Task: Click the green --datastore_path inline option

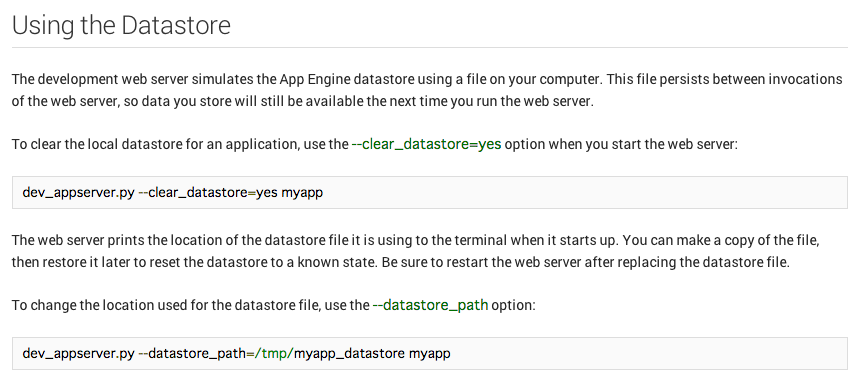Action: [430, 304]
